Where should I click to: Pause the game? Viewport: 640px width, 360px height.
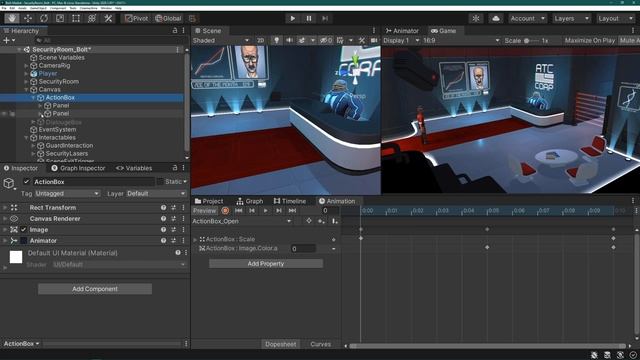(x=309, y=18)
